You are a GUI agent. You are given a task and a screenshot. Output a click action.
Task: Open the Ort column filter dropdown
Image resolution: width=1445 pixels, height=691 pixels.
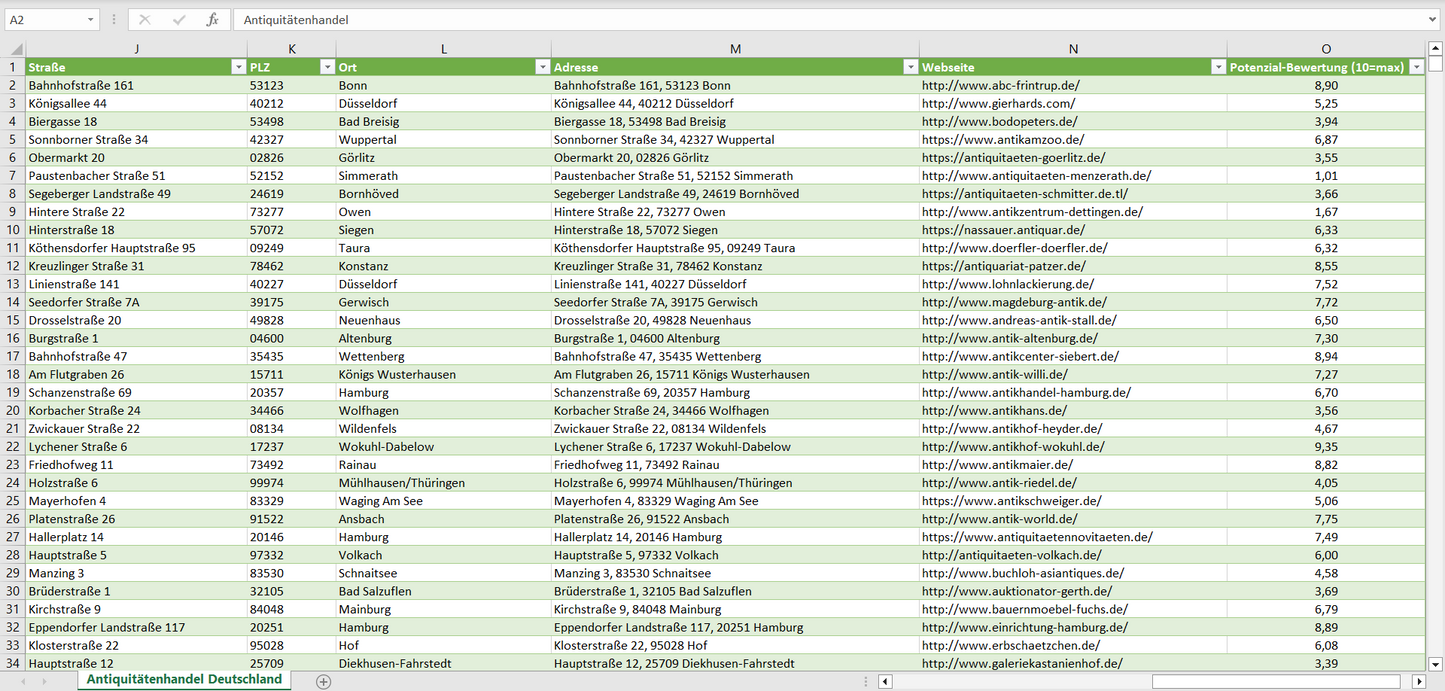pyautogui.click(x=542, y=67)
